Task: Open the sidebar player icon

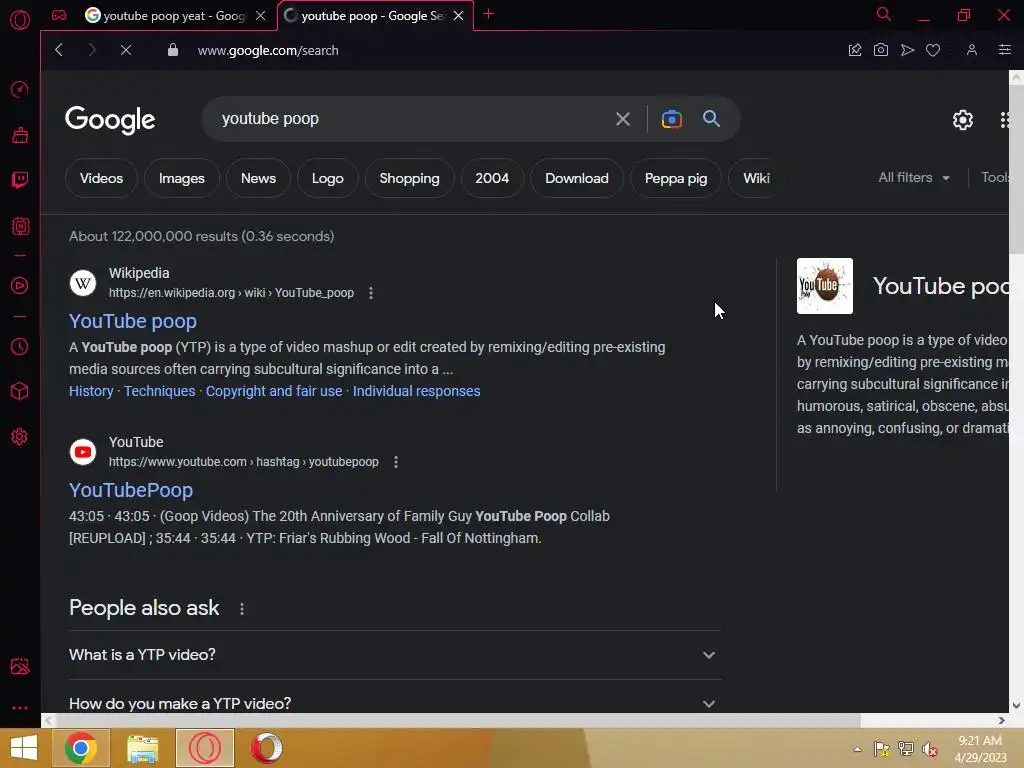Action: coord(20,285)
